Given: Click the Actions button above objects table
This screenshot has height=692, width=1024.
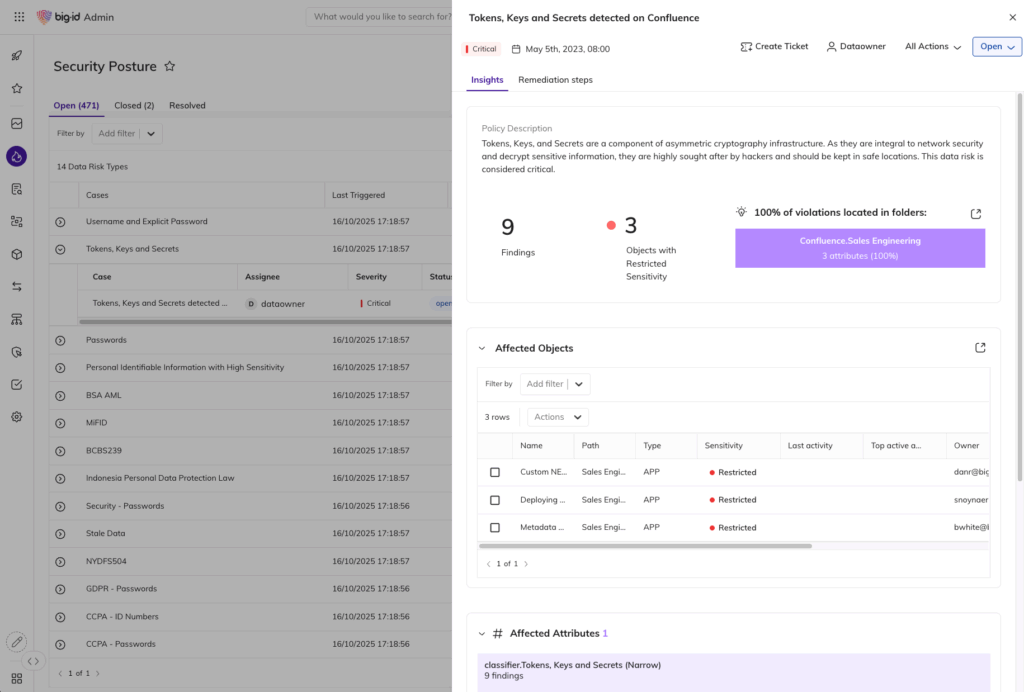Looking at the screenshot, I should (x=557, y=417).
